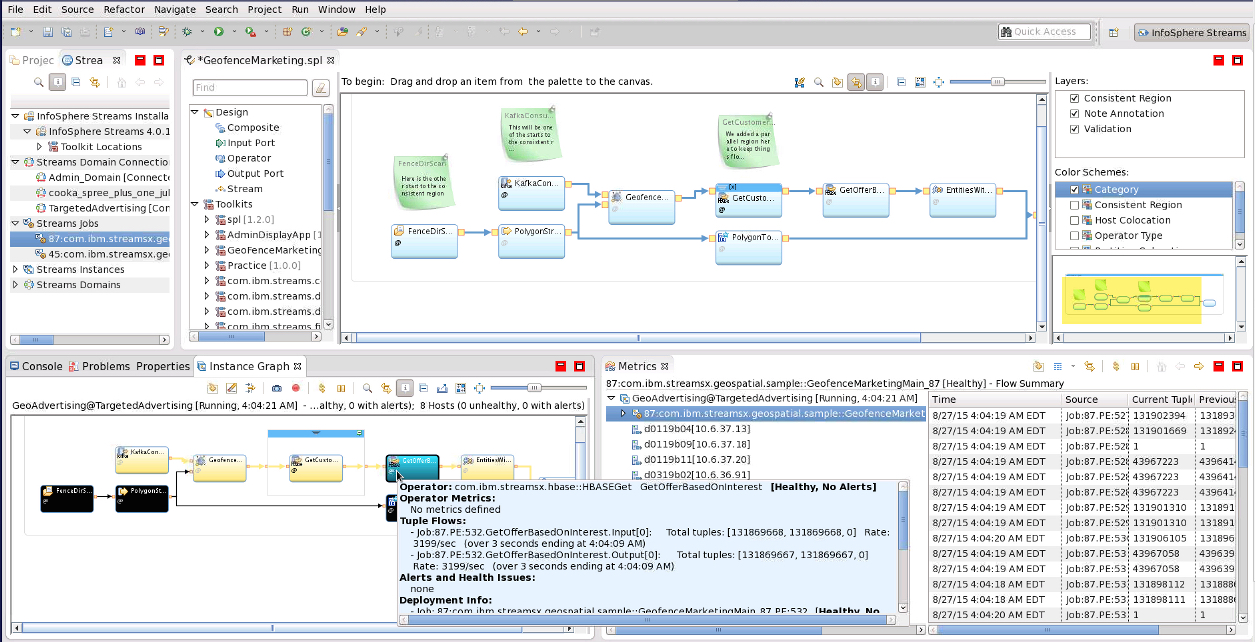Uncheck the Note Annotation layer
This screenshot has width=1255, height=642.
click(x=1075, y=114)
